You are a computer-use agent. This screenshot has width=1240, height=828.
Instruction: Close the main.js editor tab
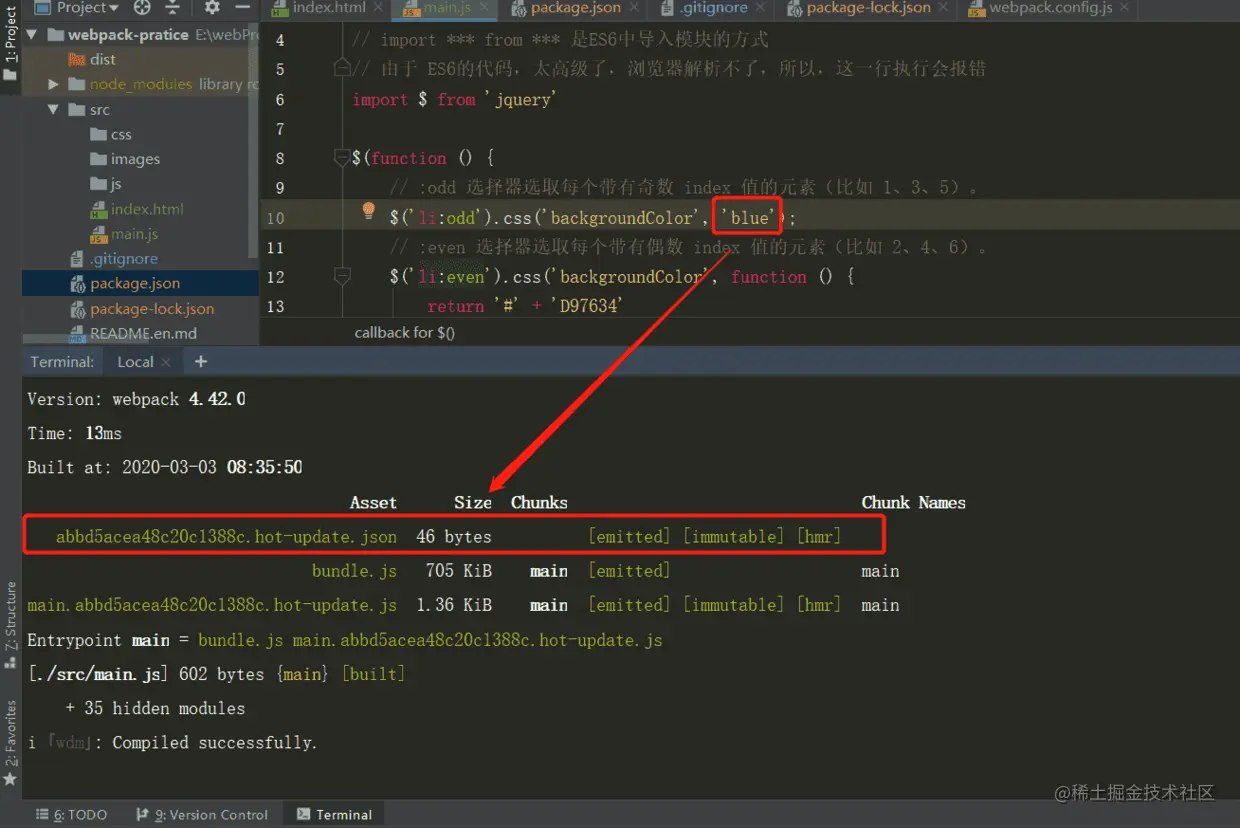tap(486, 8)
